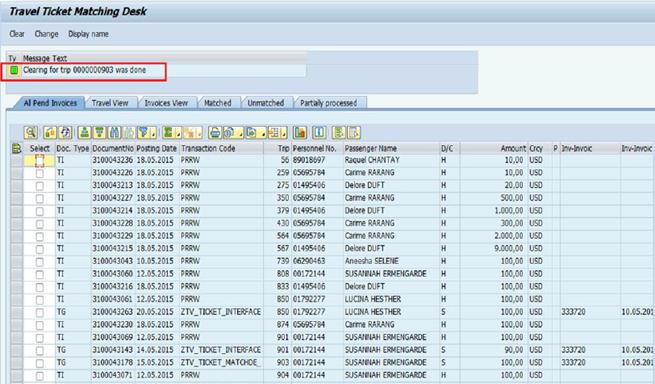This screenshot has height=384, width=655.
Task: Check the Select box for Aneesha SELENE row
Action: pyautogui.click(x=40, y=262)
